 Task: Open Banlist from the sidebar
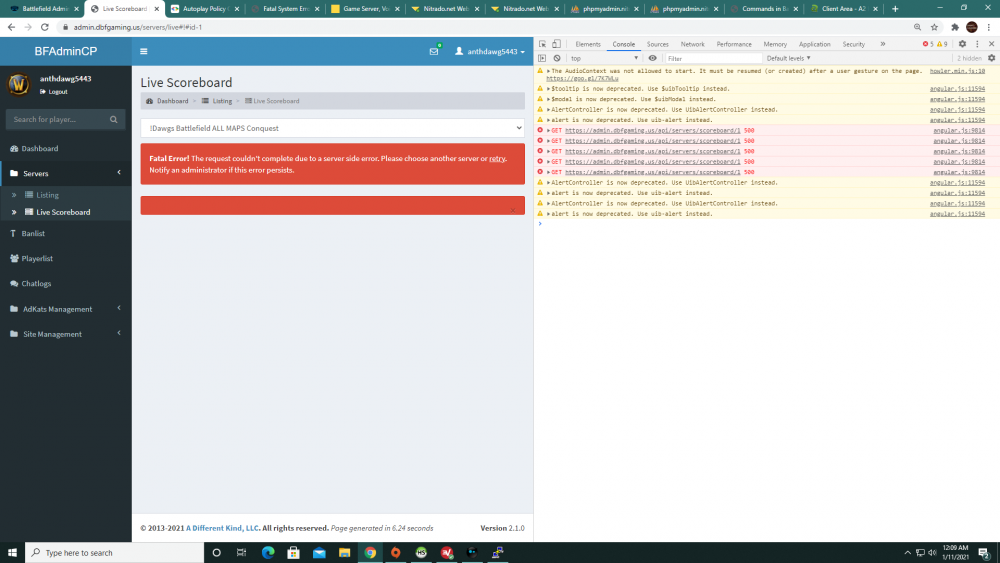click(33, 233)
